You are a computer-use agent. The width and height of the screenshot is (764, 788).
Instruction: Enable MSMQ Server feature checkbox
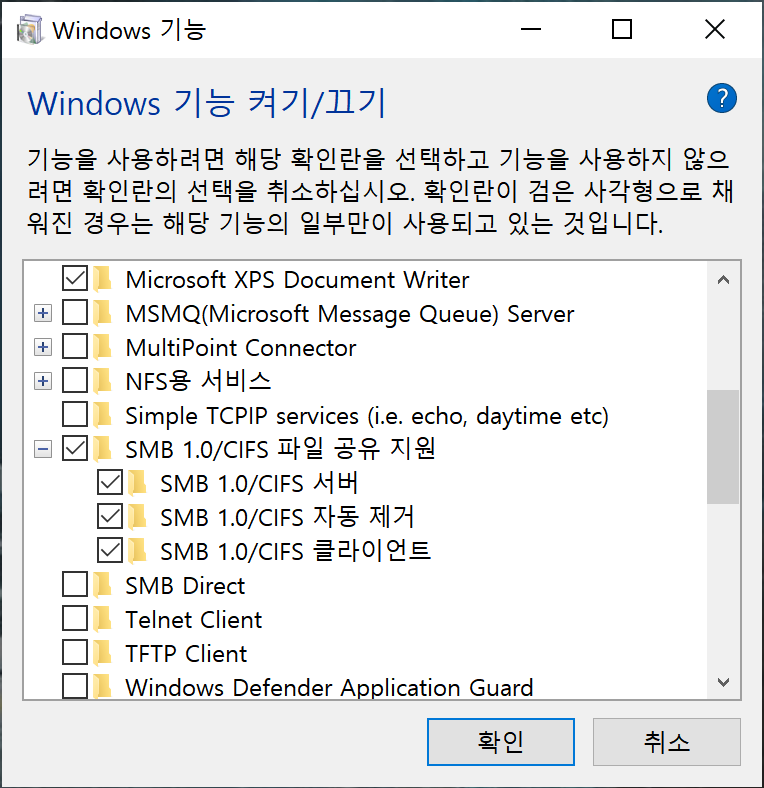pyautogui.click(x=75, y=313)
